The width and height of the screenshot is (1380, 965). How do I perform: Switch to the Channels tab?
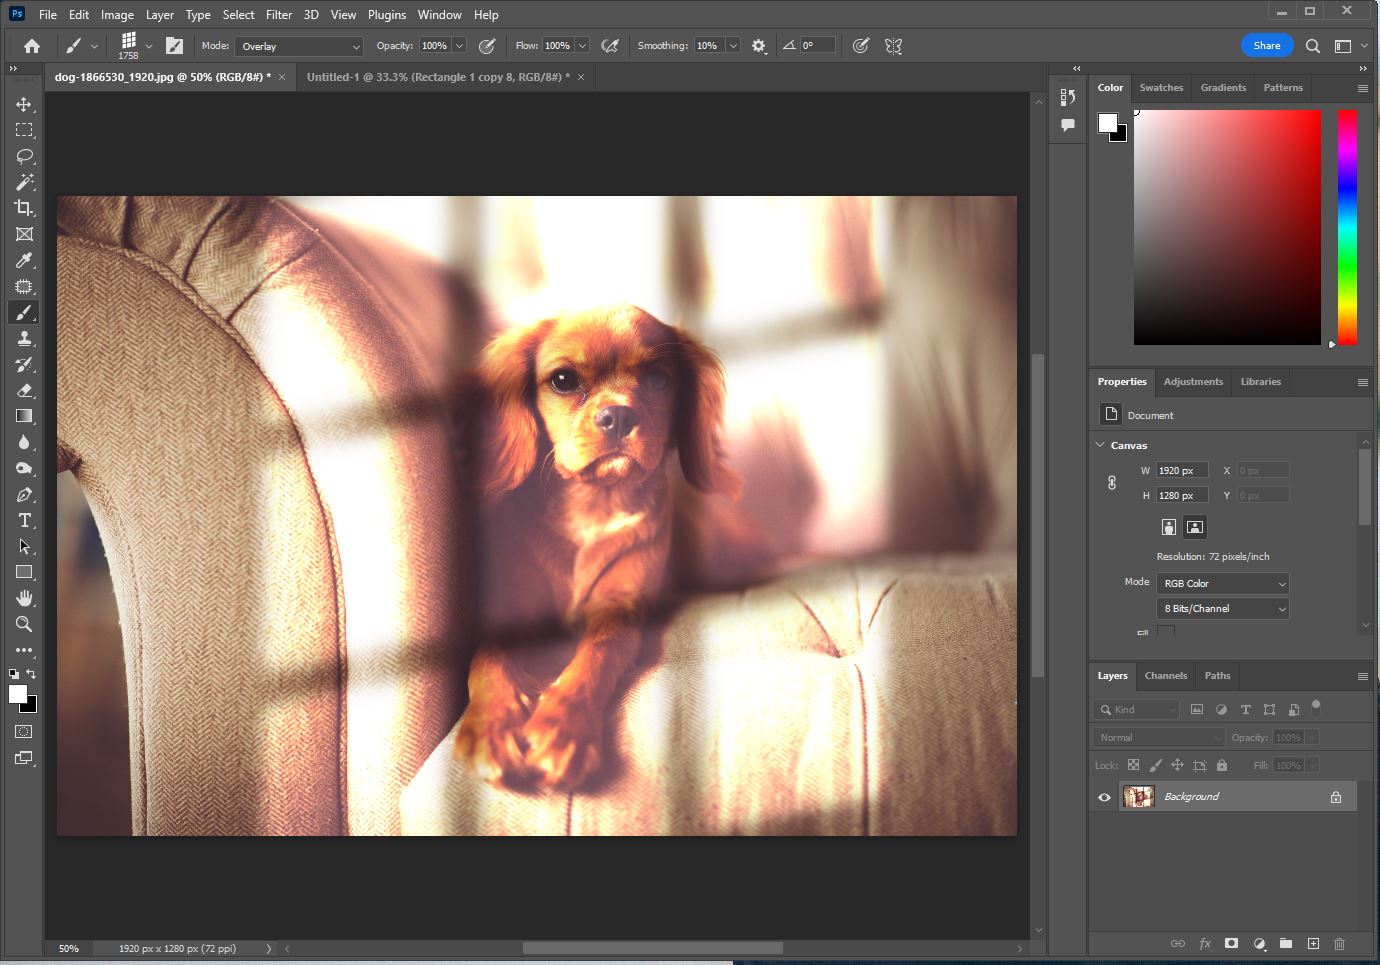1166,676
